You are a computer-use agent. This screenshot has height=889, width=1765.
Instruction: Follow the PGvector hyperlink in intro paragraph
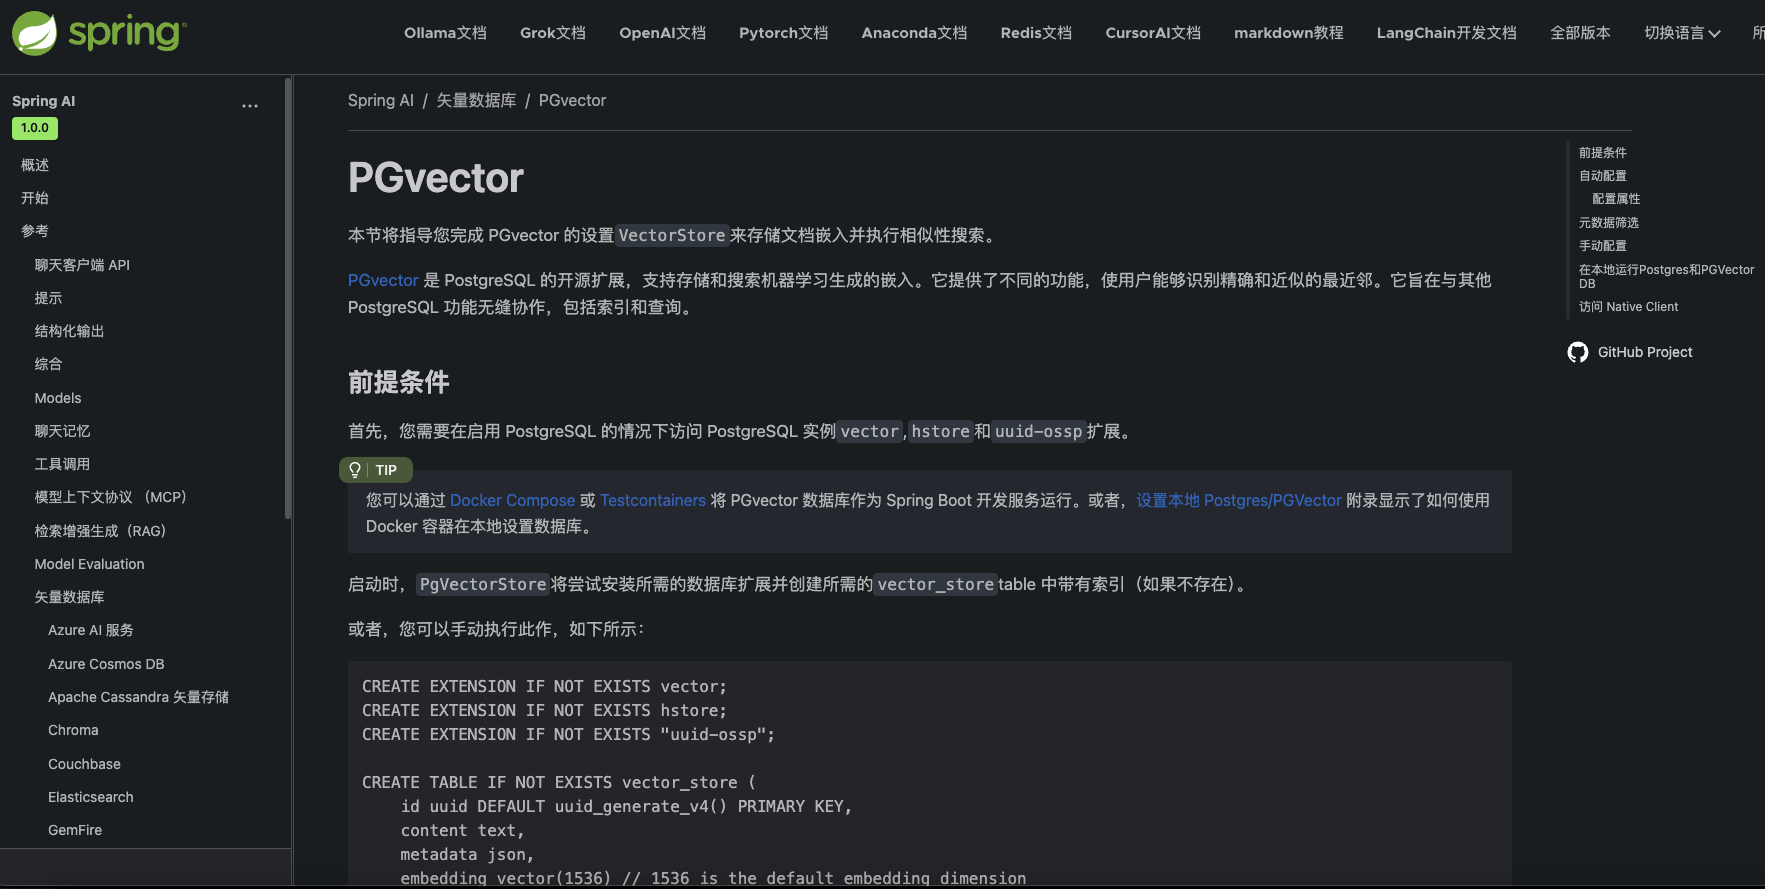click(383, 280)
